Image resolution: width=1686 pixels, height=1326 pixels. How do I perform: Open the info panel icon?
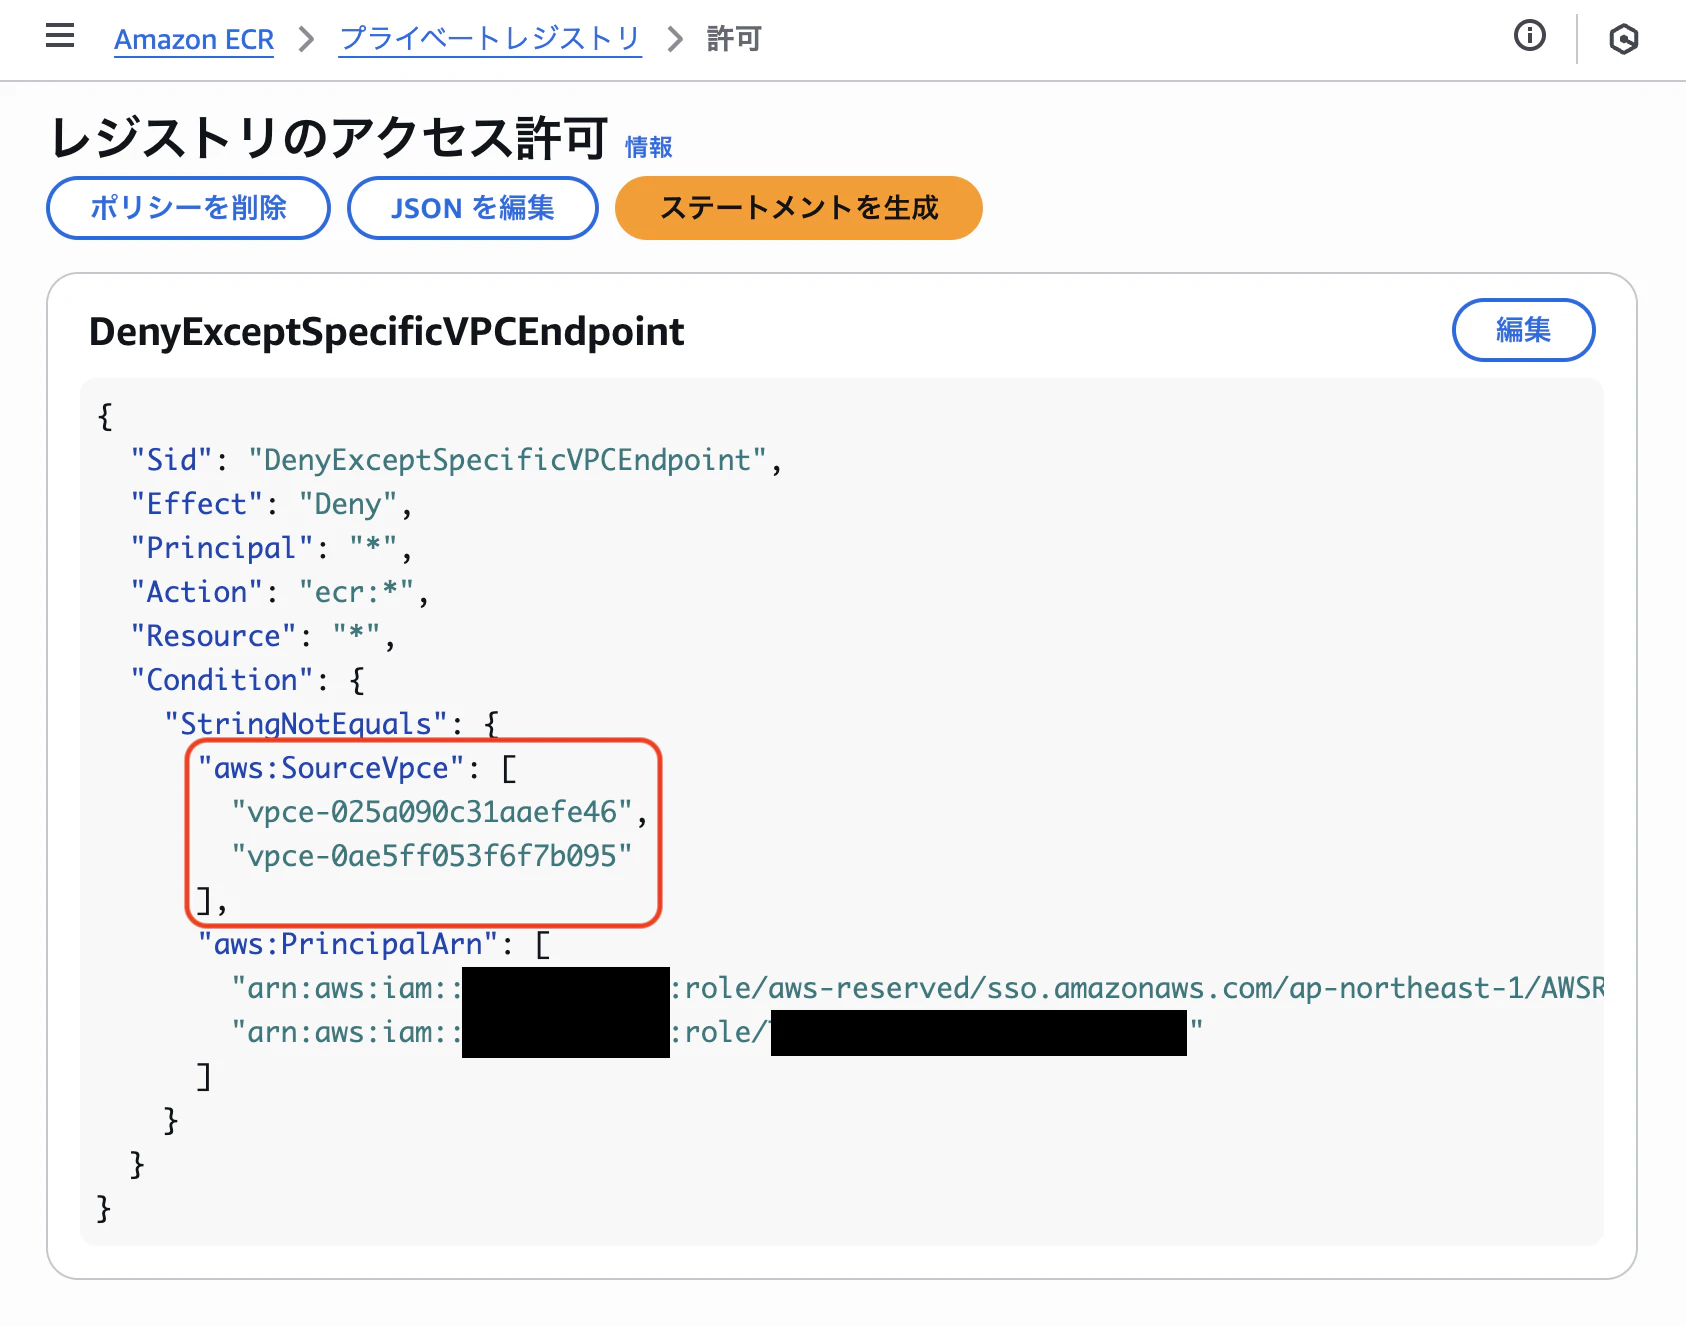click(1529, 36)
